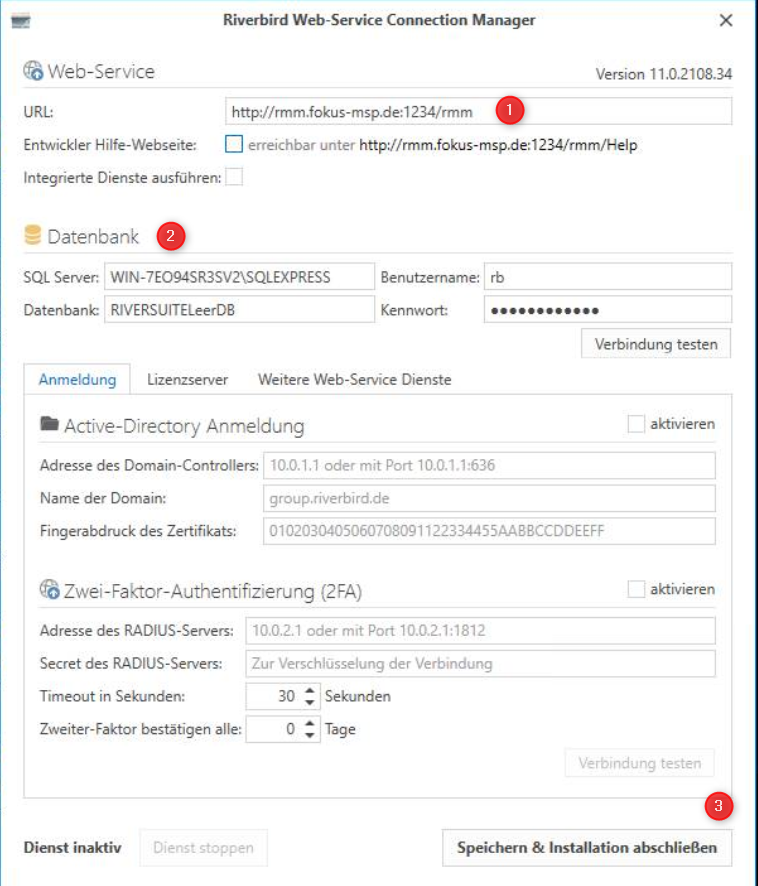Focus the SQL Server field
758x886 pixels.
(240, 277)
